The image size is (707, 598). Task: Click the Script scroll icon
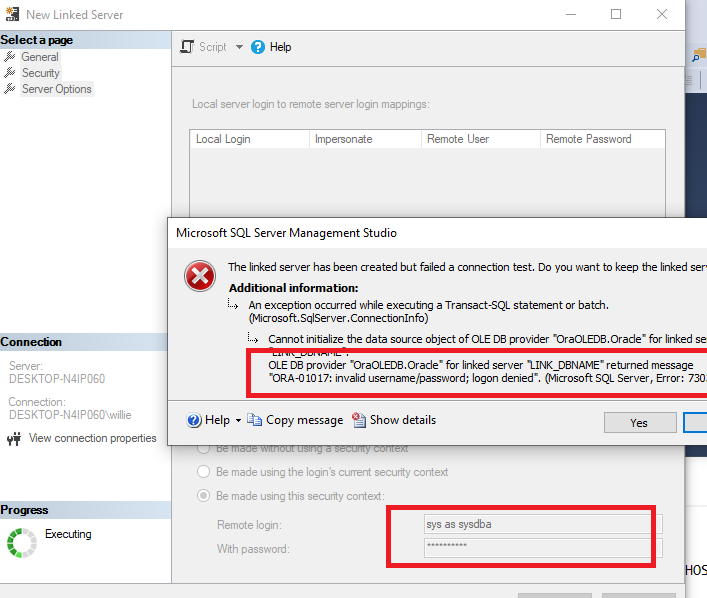point(187,46)
